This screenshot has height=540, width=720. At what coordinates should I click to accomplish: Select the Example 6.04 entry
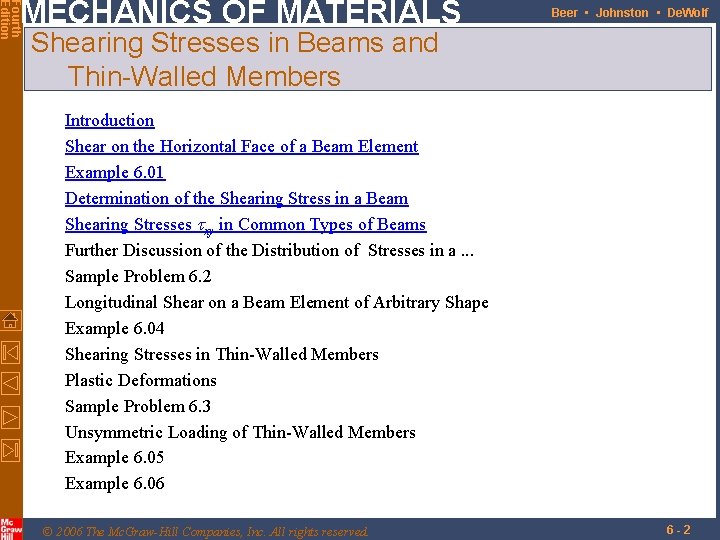pos(114,328)
